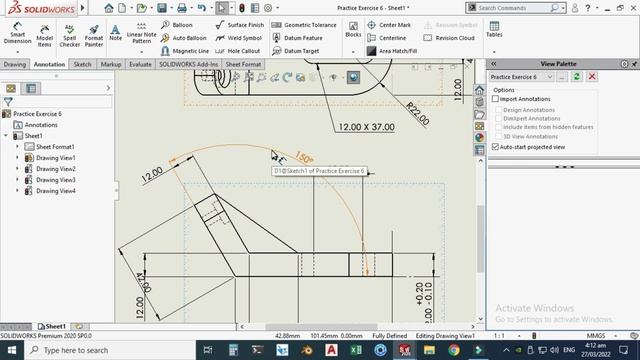Clear the View Palette with the red X
The image size is (640, 360).
592,77
